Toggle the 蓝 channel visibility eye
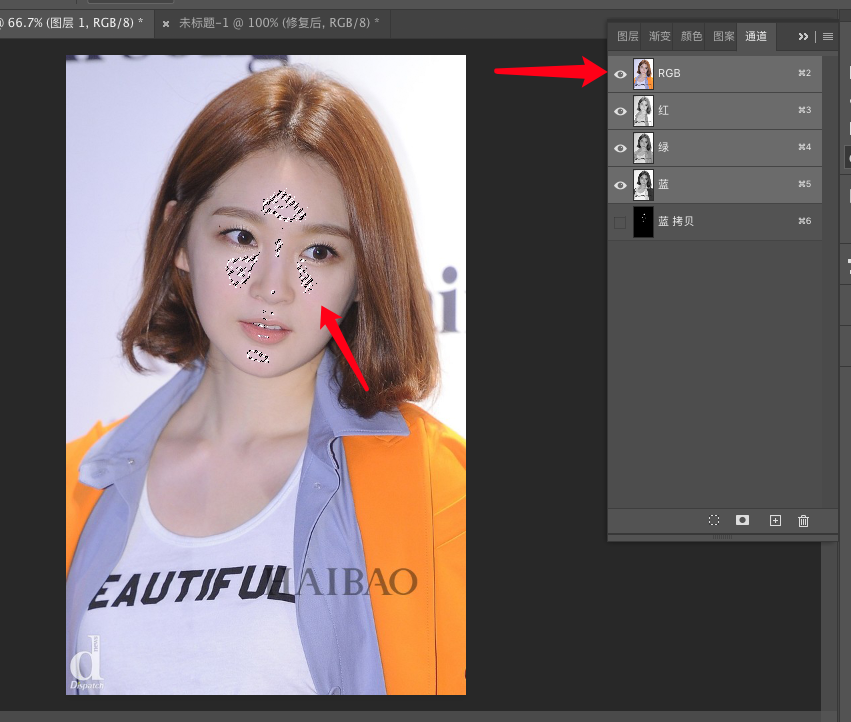 tap(620, 185)
